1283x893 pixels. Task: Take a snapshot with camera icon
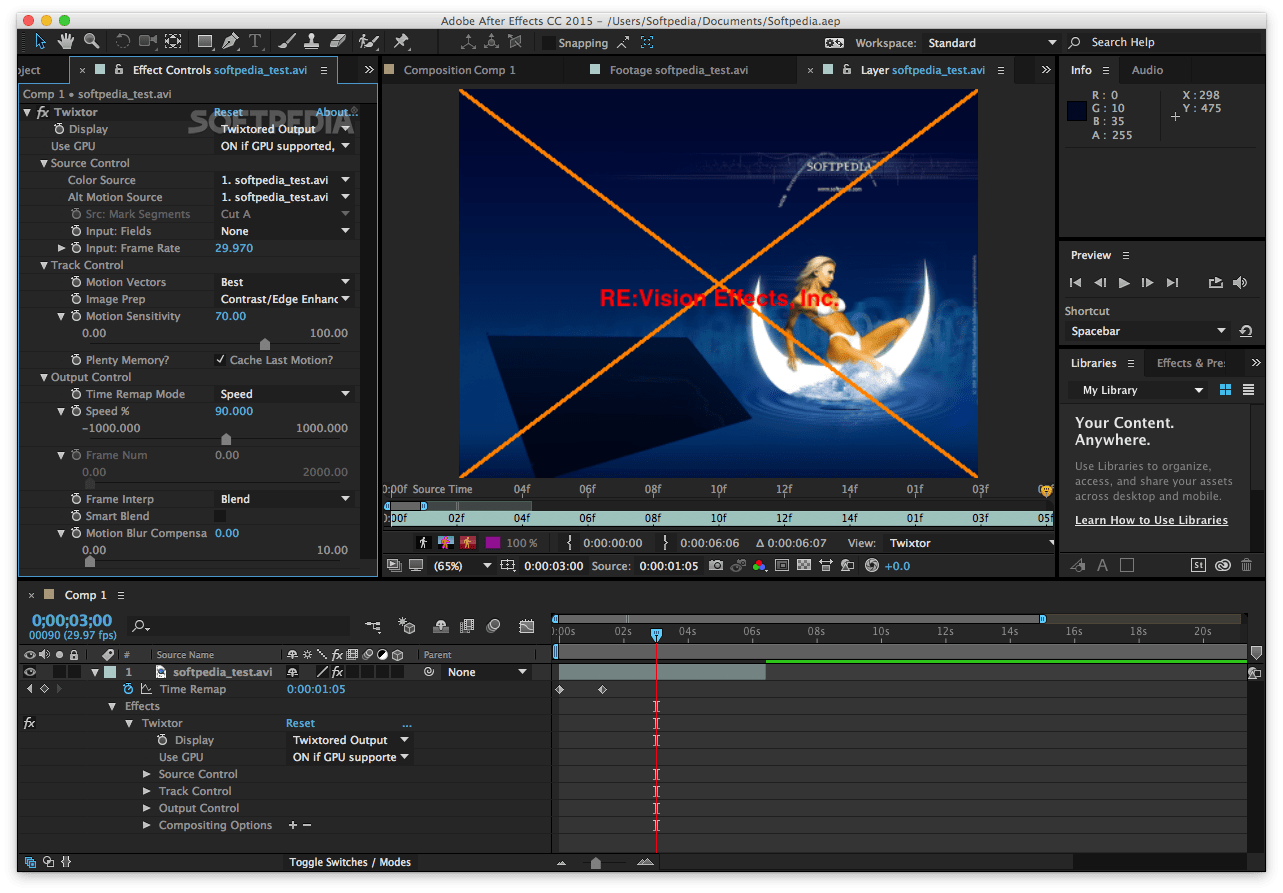pyautogui.click(x=715, y=566)
